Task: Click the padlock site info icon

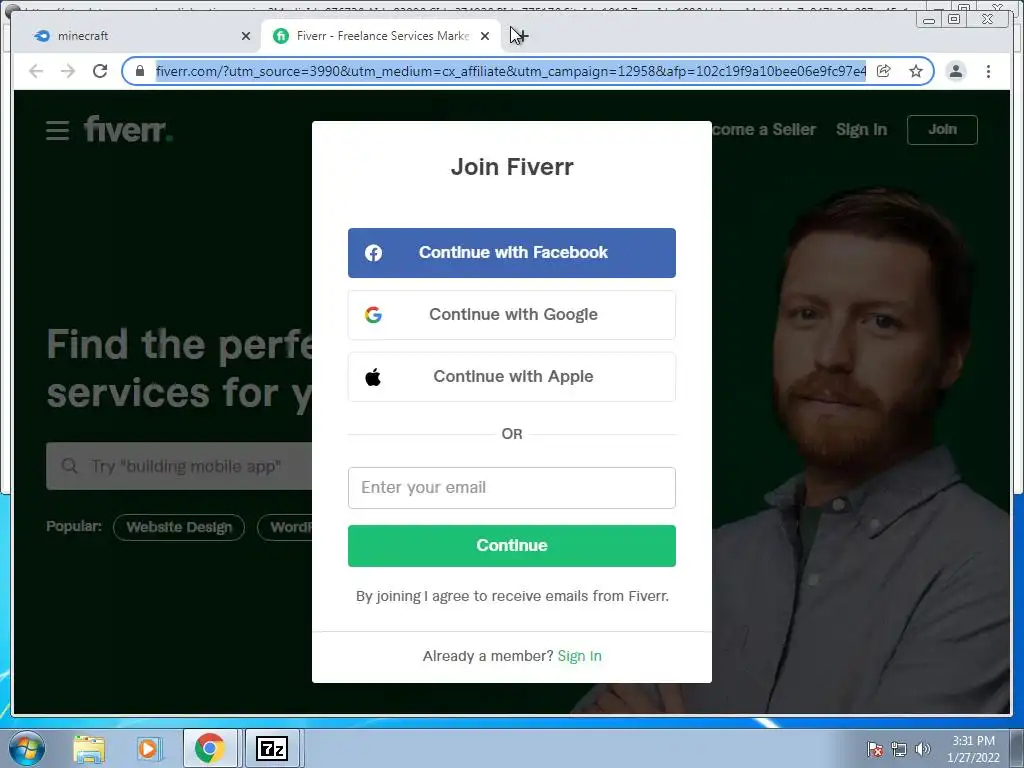Action: (140, 71)
